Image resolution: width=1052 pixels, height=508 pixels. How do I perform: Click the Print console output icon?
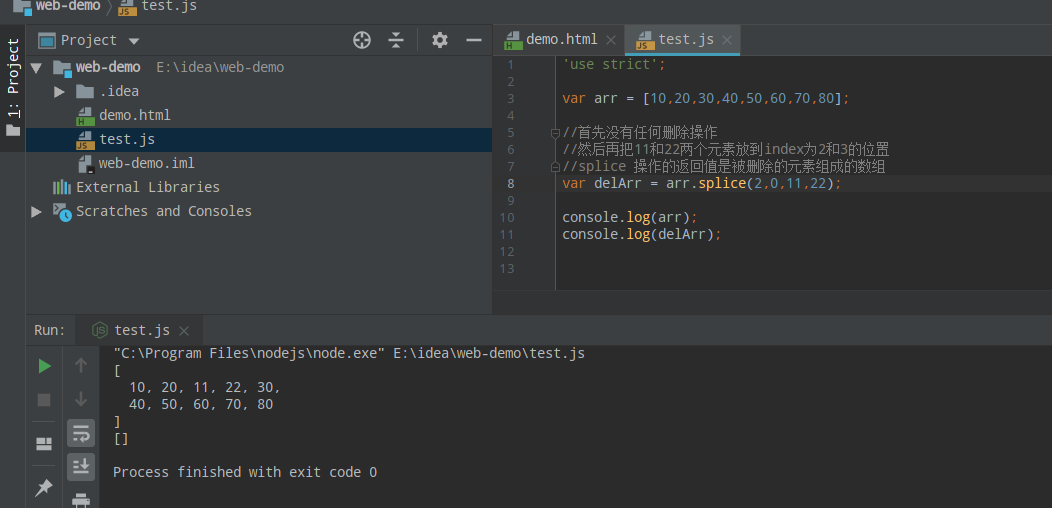81,500
